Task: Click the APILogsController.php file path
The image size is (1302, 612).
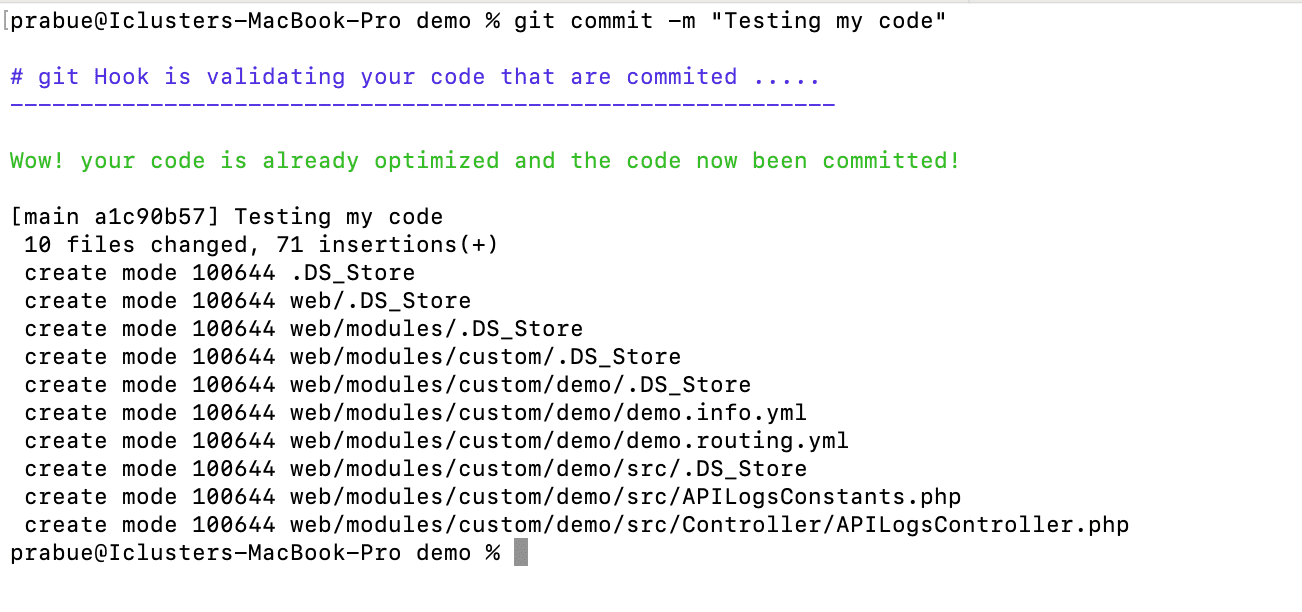Action: point(709,525)
